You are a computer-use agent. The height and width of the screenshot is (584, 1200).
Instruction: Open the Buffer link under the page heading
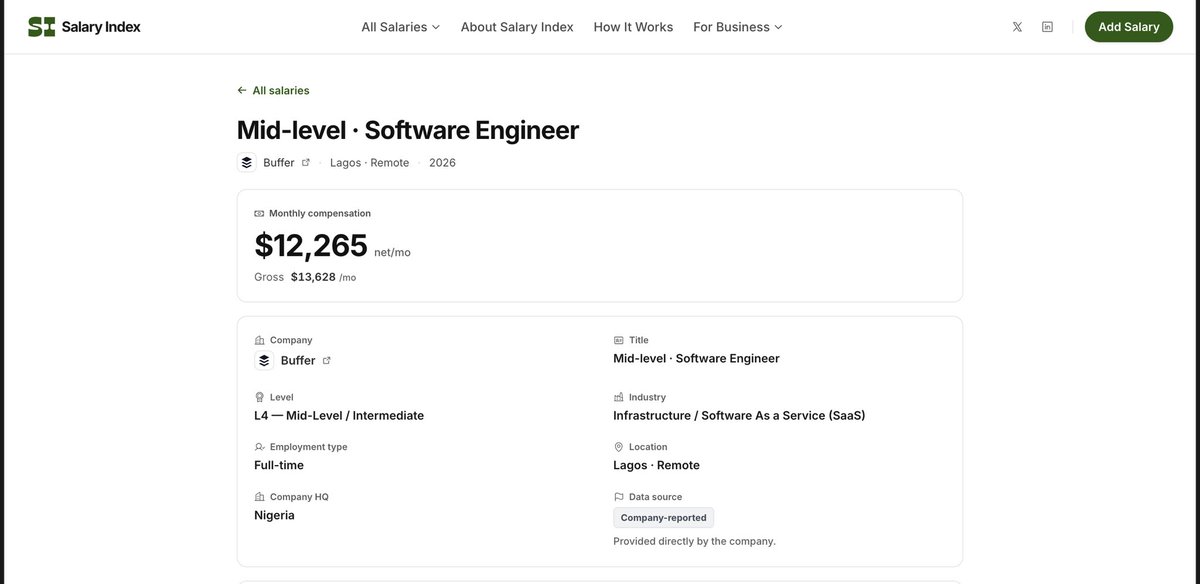[279, 162]
